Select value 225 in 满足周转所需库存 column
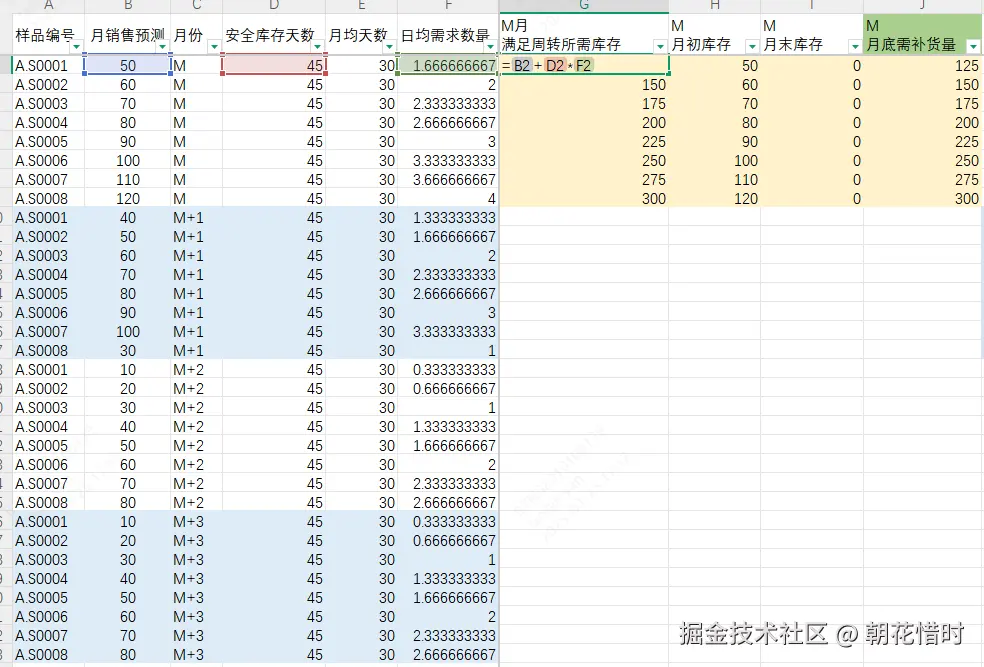Screen dimensions: 984x667 pos(584,142)
